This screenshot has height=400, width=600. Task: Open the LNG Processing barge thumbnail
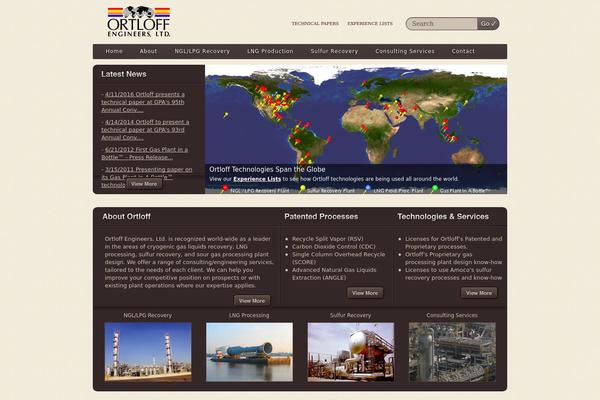point(249,352)
